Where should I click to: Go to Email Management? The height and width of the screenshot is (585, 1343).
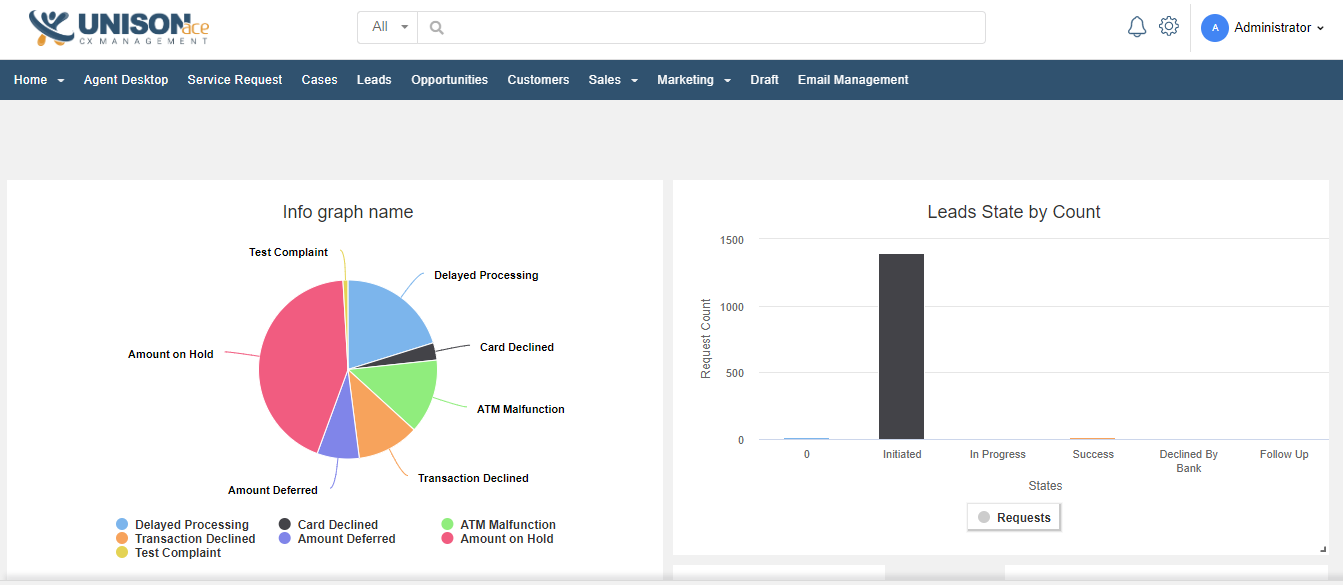[x=852, y=79]
